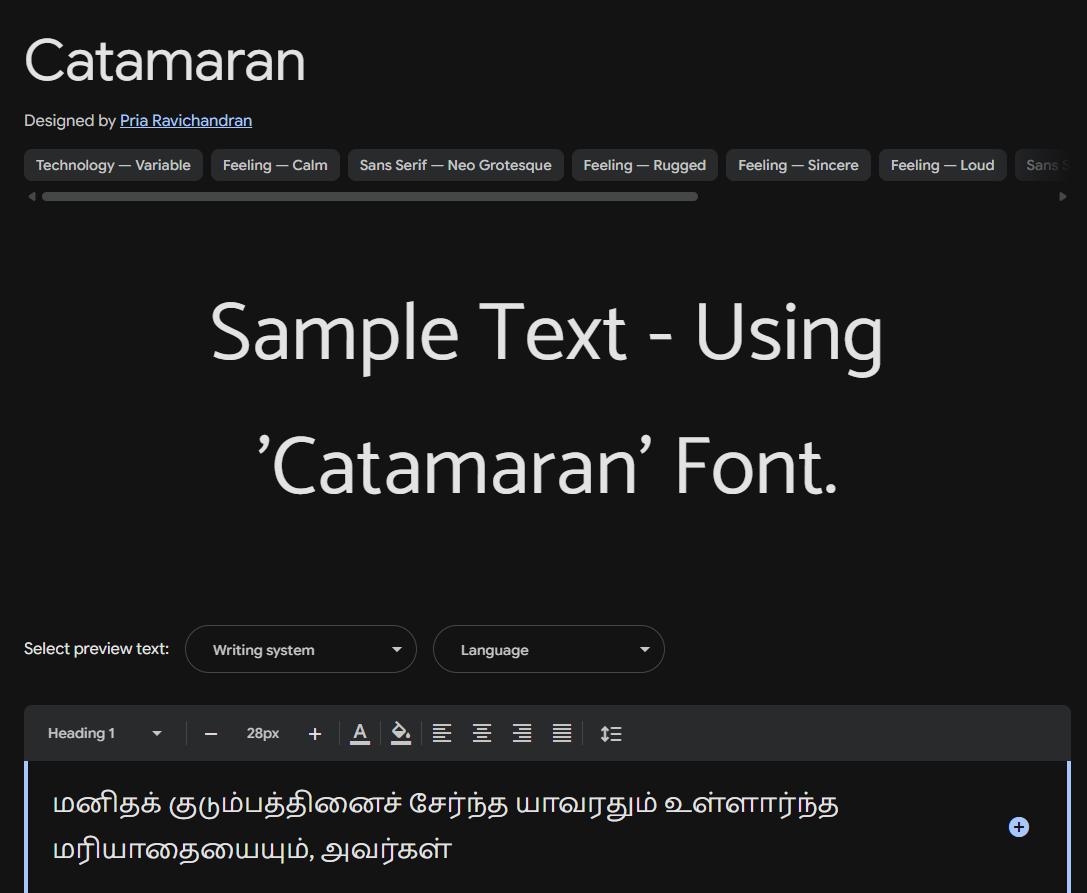Open the text color picker icon
1087x893 pixels.
pos(360,734)
